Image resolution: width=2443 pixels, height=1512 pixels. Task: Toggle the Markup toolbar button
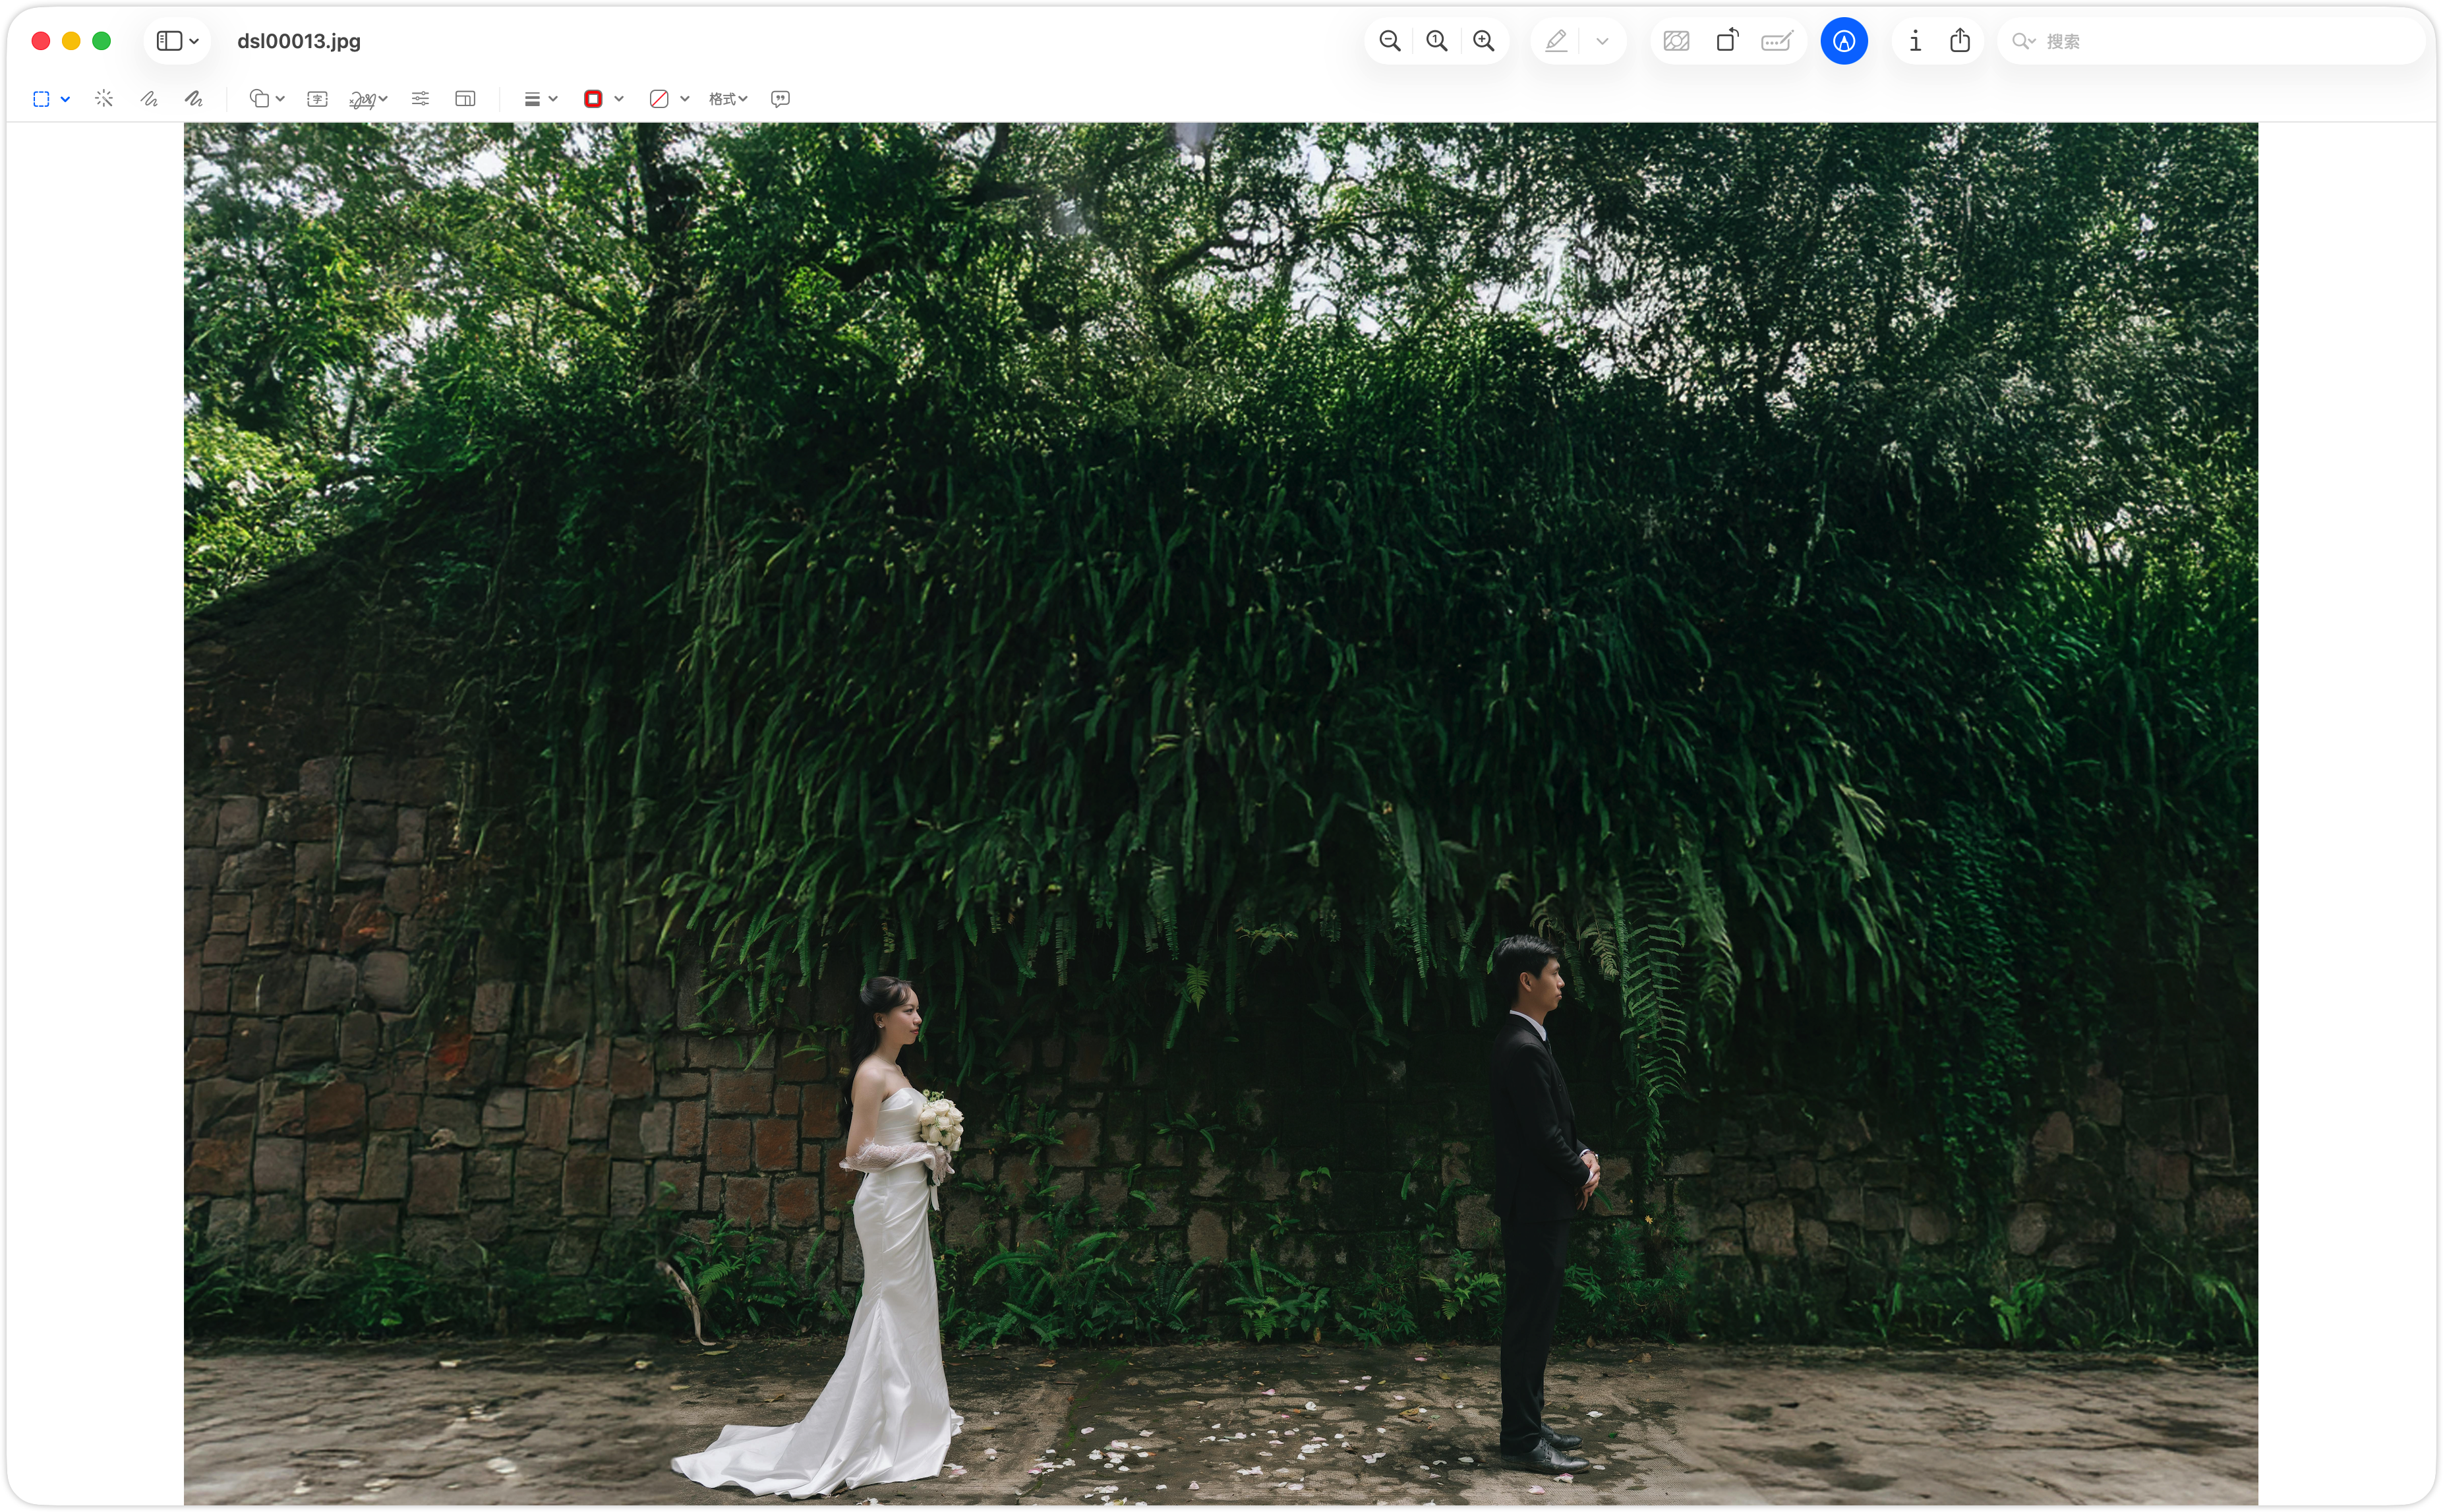click(x=1844, y=41)
